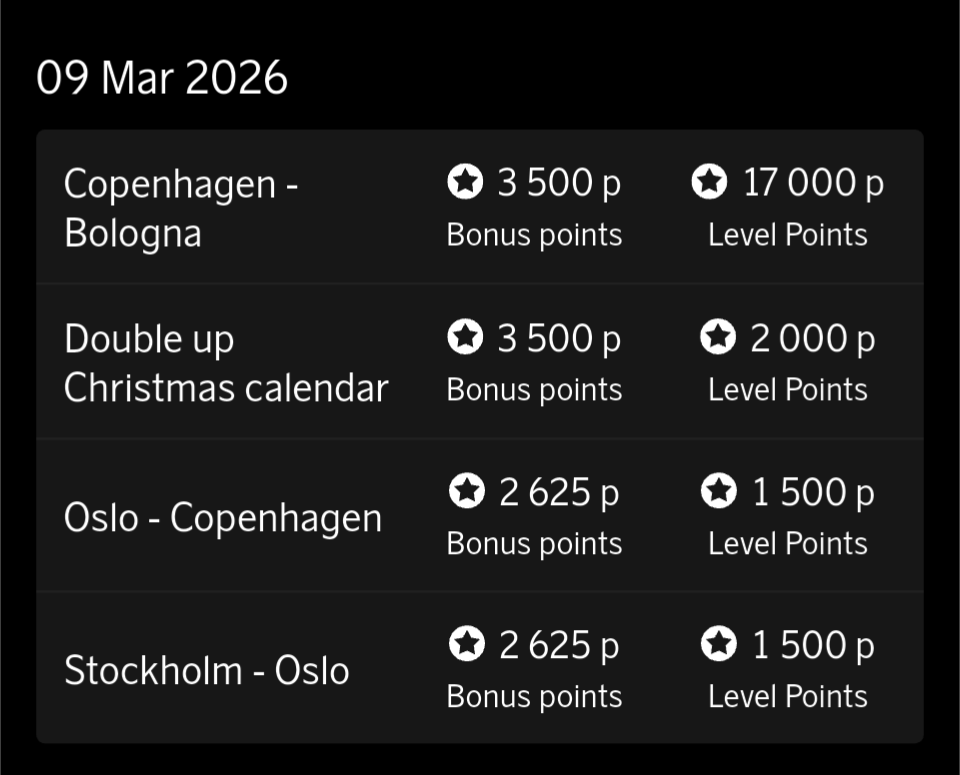Click star icon next to 17 000 p
Viewport: 960px width, 775px height.
click(709, 182)
